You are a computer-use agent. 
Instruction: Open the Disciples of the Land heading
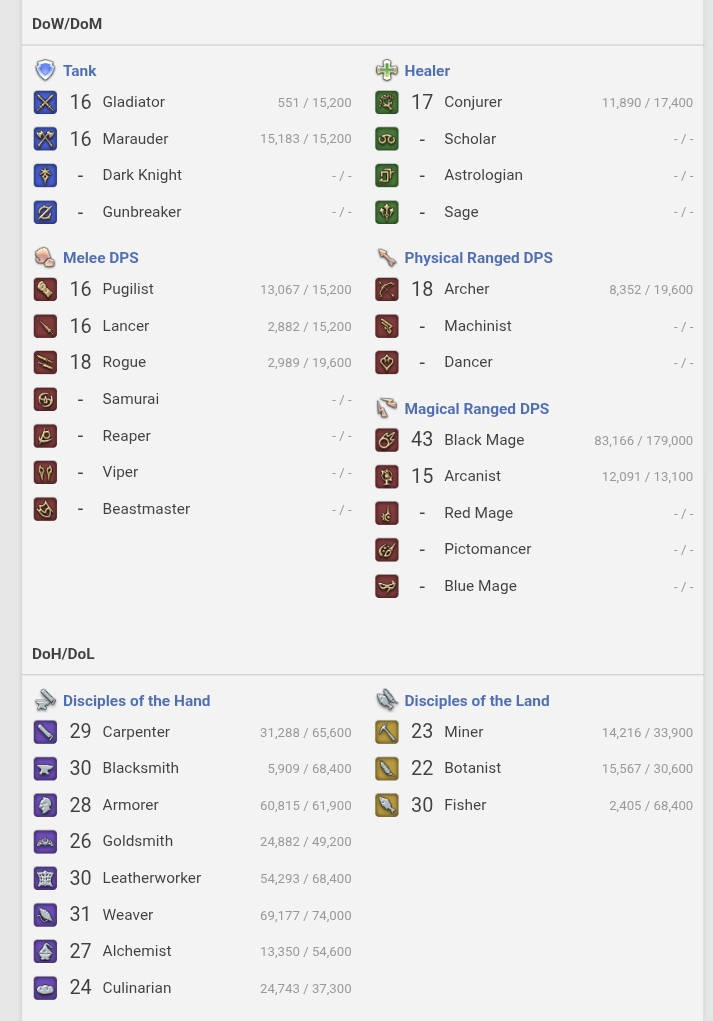point(477,701)
